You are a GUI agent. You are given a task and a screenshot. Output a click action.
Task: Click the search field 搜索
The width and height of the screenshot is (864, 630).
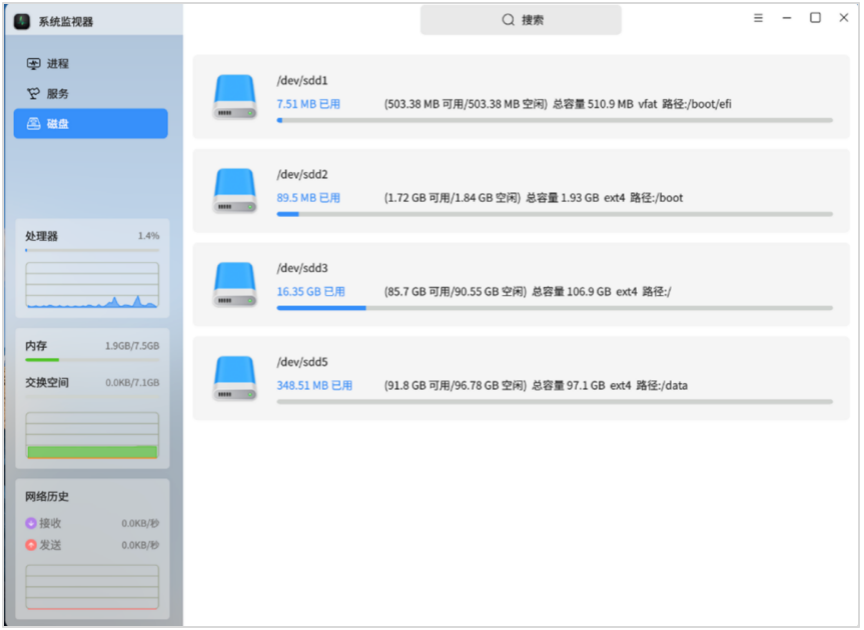click(x=521, y=20)
